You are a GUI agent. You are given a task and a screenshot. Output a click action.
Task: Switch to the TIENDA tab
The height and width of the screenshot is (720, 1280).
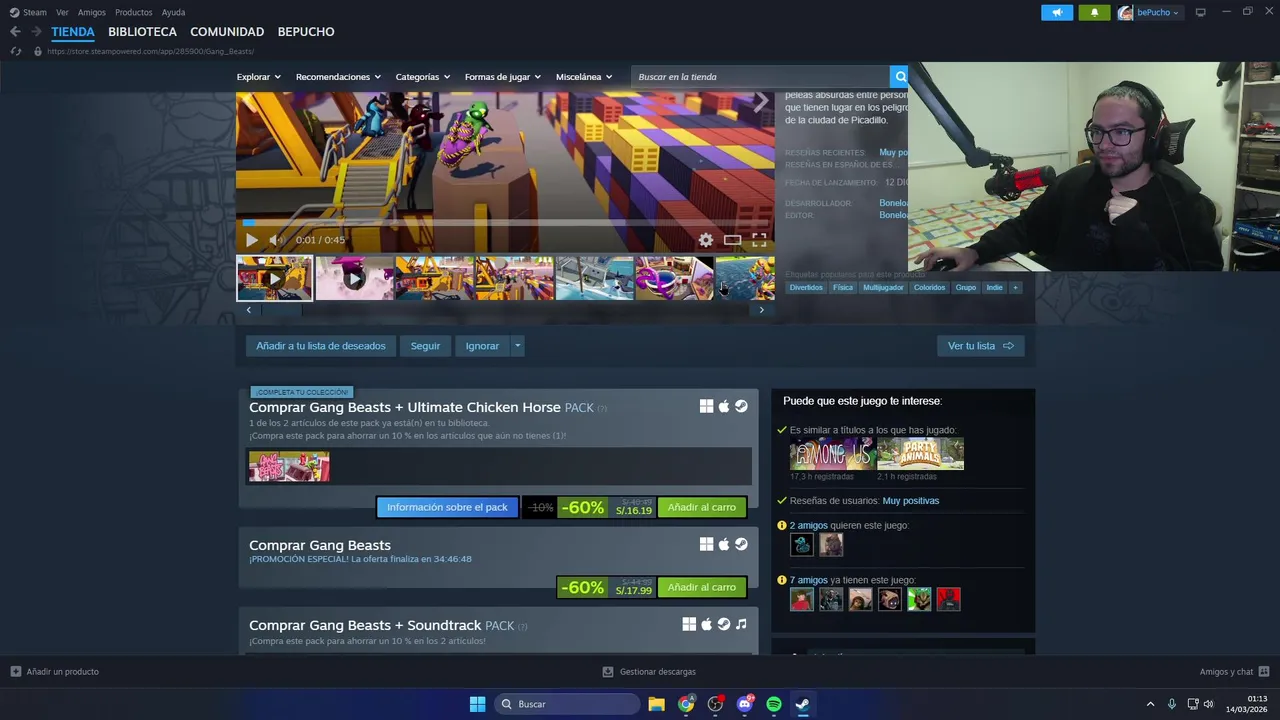pos(73,32)
